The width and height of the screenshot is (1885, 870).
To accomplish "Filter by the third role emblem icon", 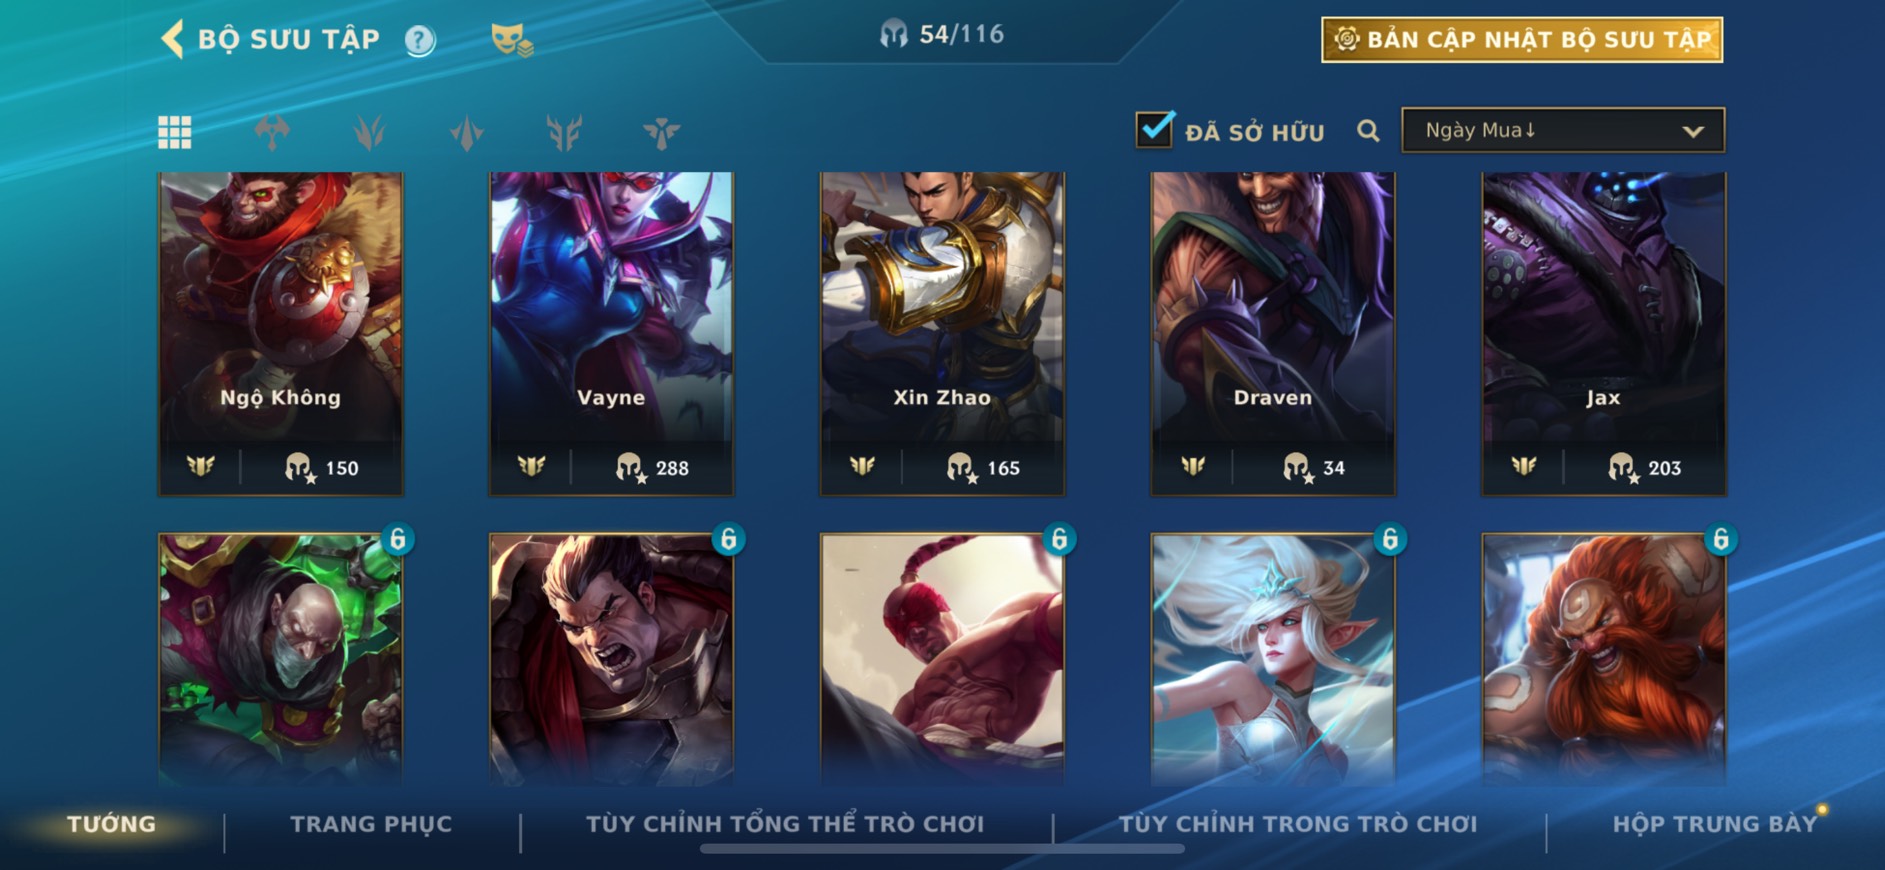I will click(467, 132).
